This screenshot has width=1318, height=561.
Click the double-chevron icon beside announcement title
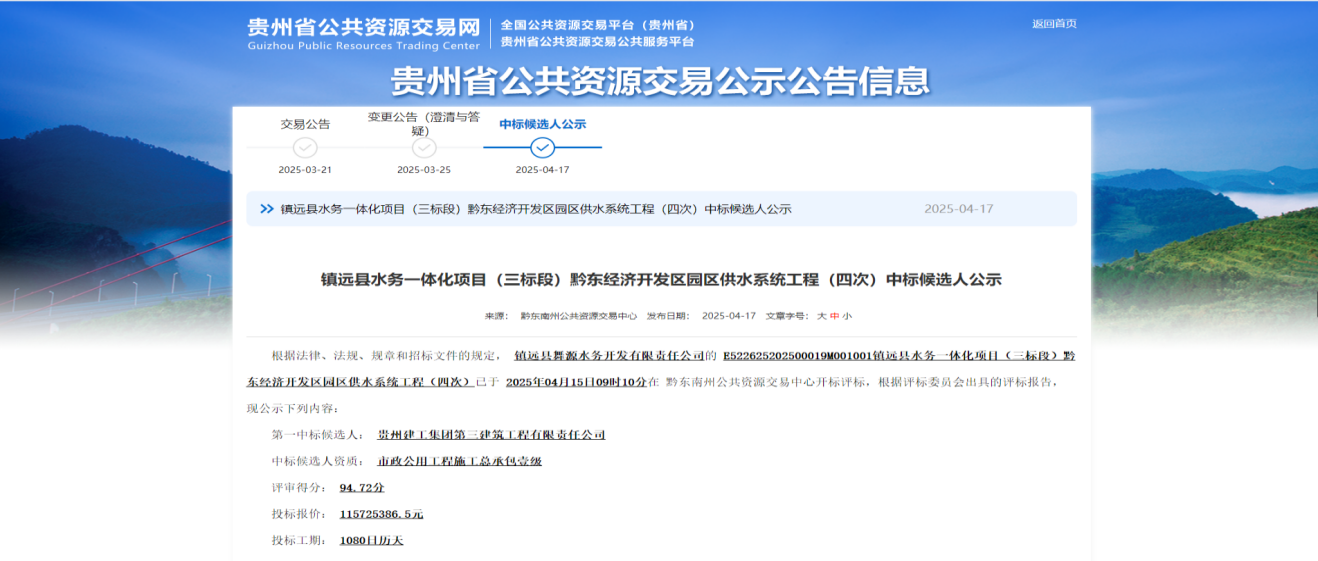click(x=266, y=209)
